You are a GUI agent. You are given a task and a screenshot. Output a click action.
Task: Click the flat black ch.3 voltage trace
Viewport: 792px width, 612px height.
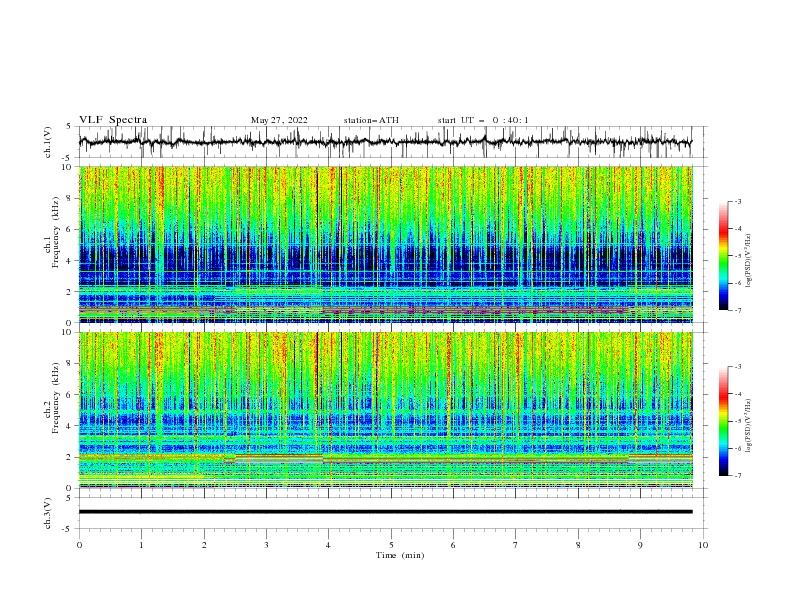click(x=385, y=512)
